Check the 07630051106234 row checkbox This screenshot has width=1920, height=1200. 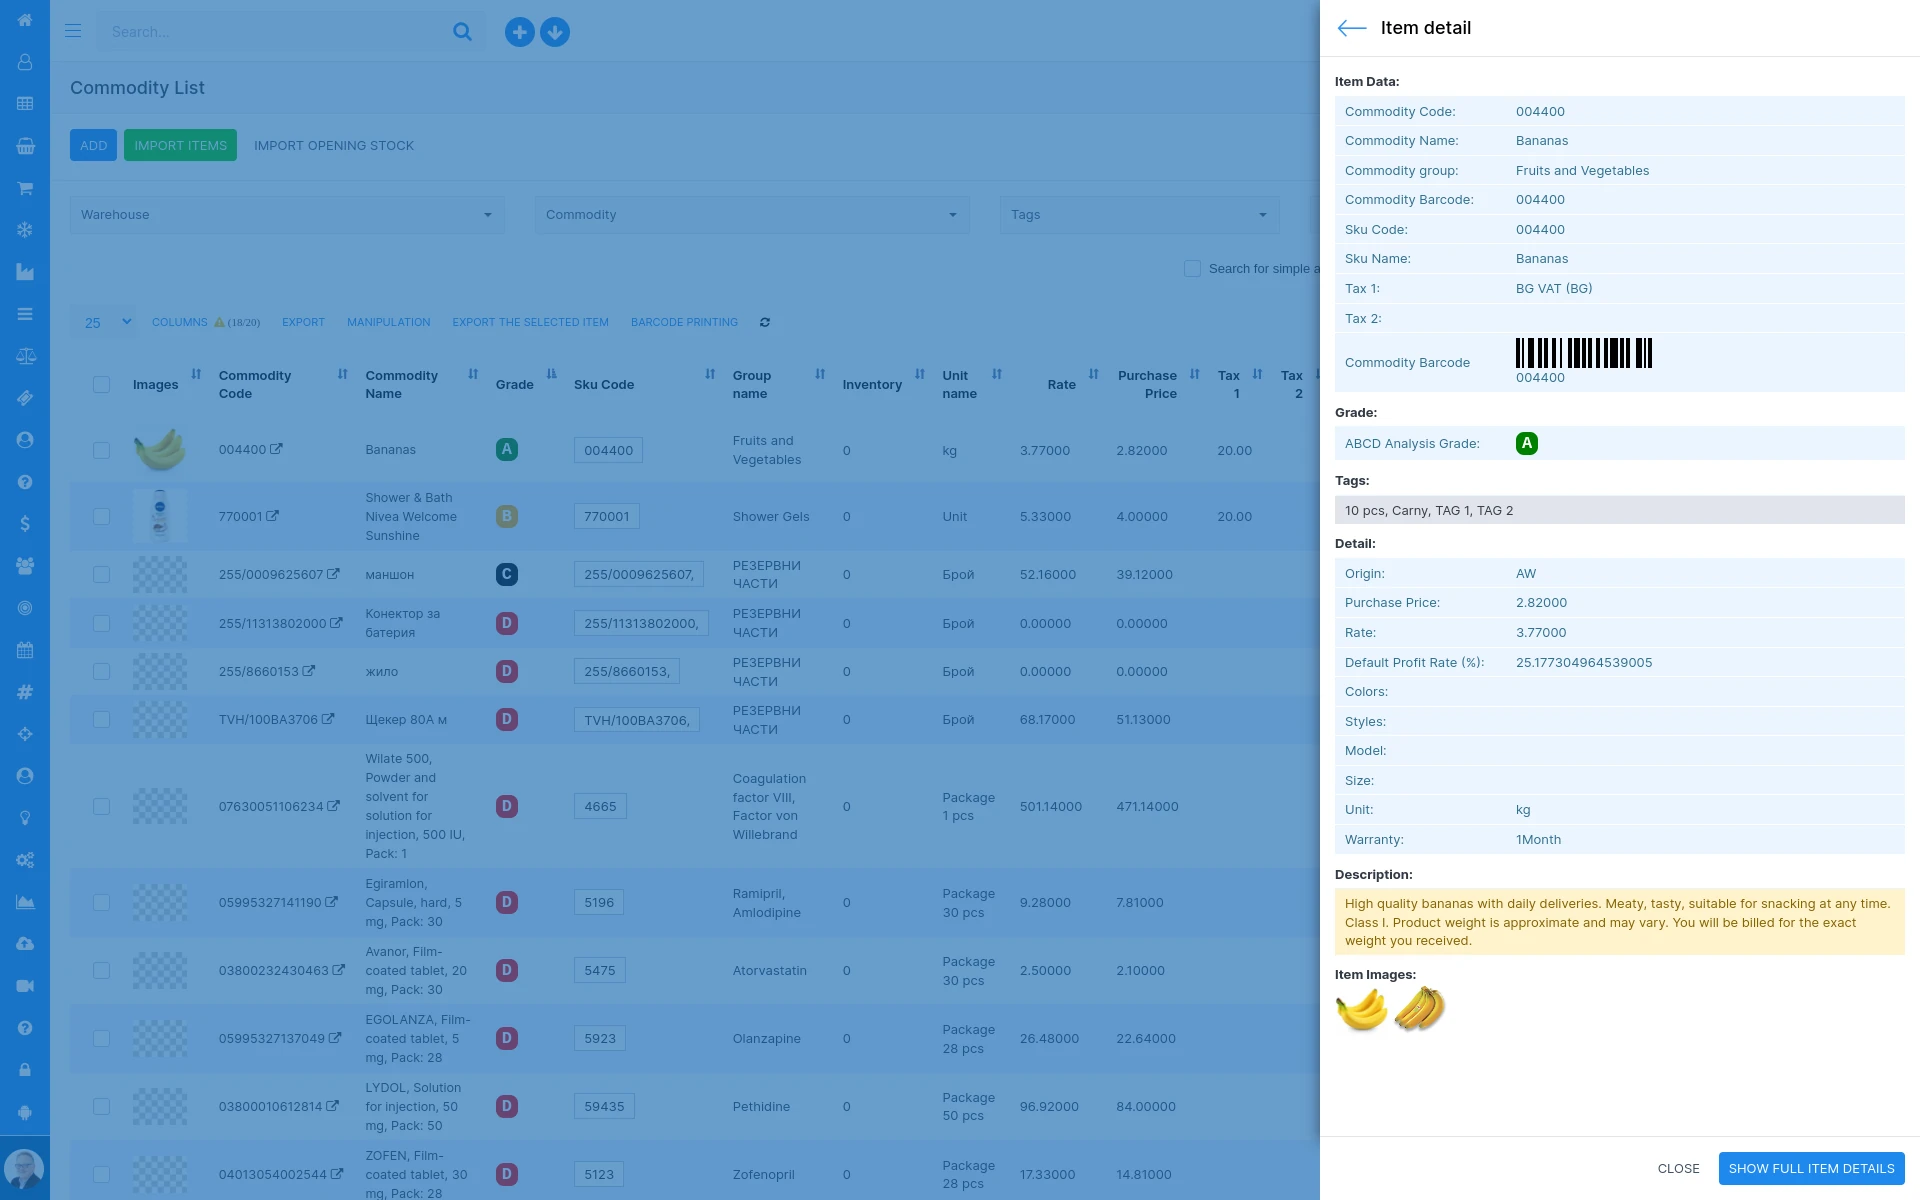[101, 806]
